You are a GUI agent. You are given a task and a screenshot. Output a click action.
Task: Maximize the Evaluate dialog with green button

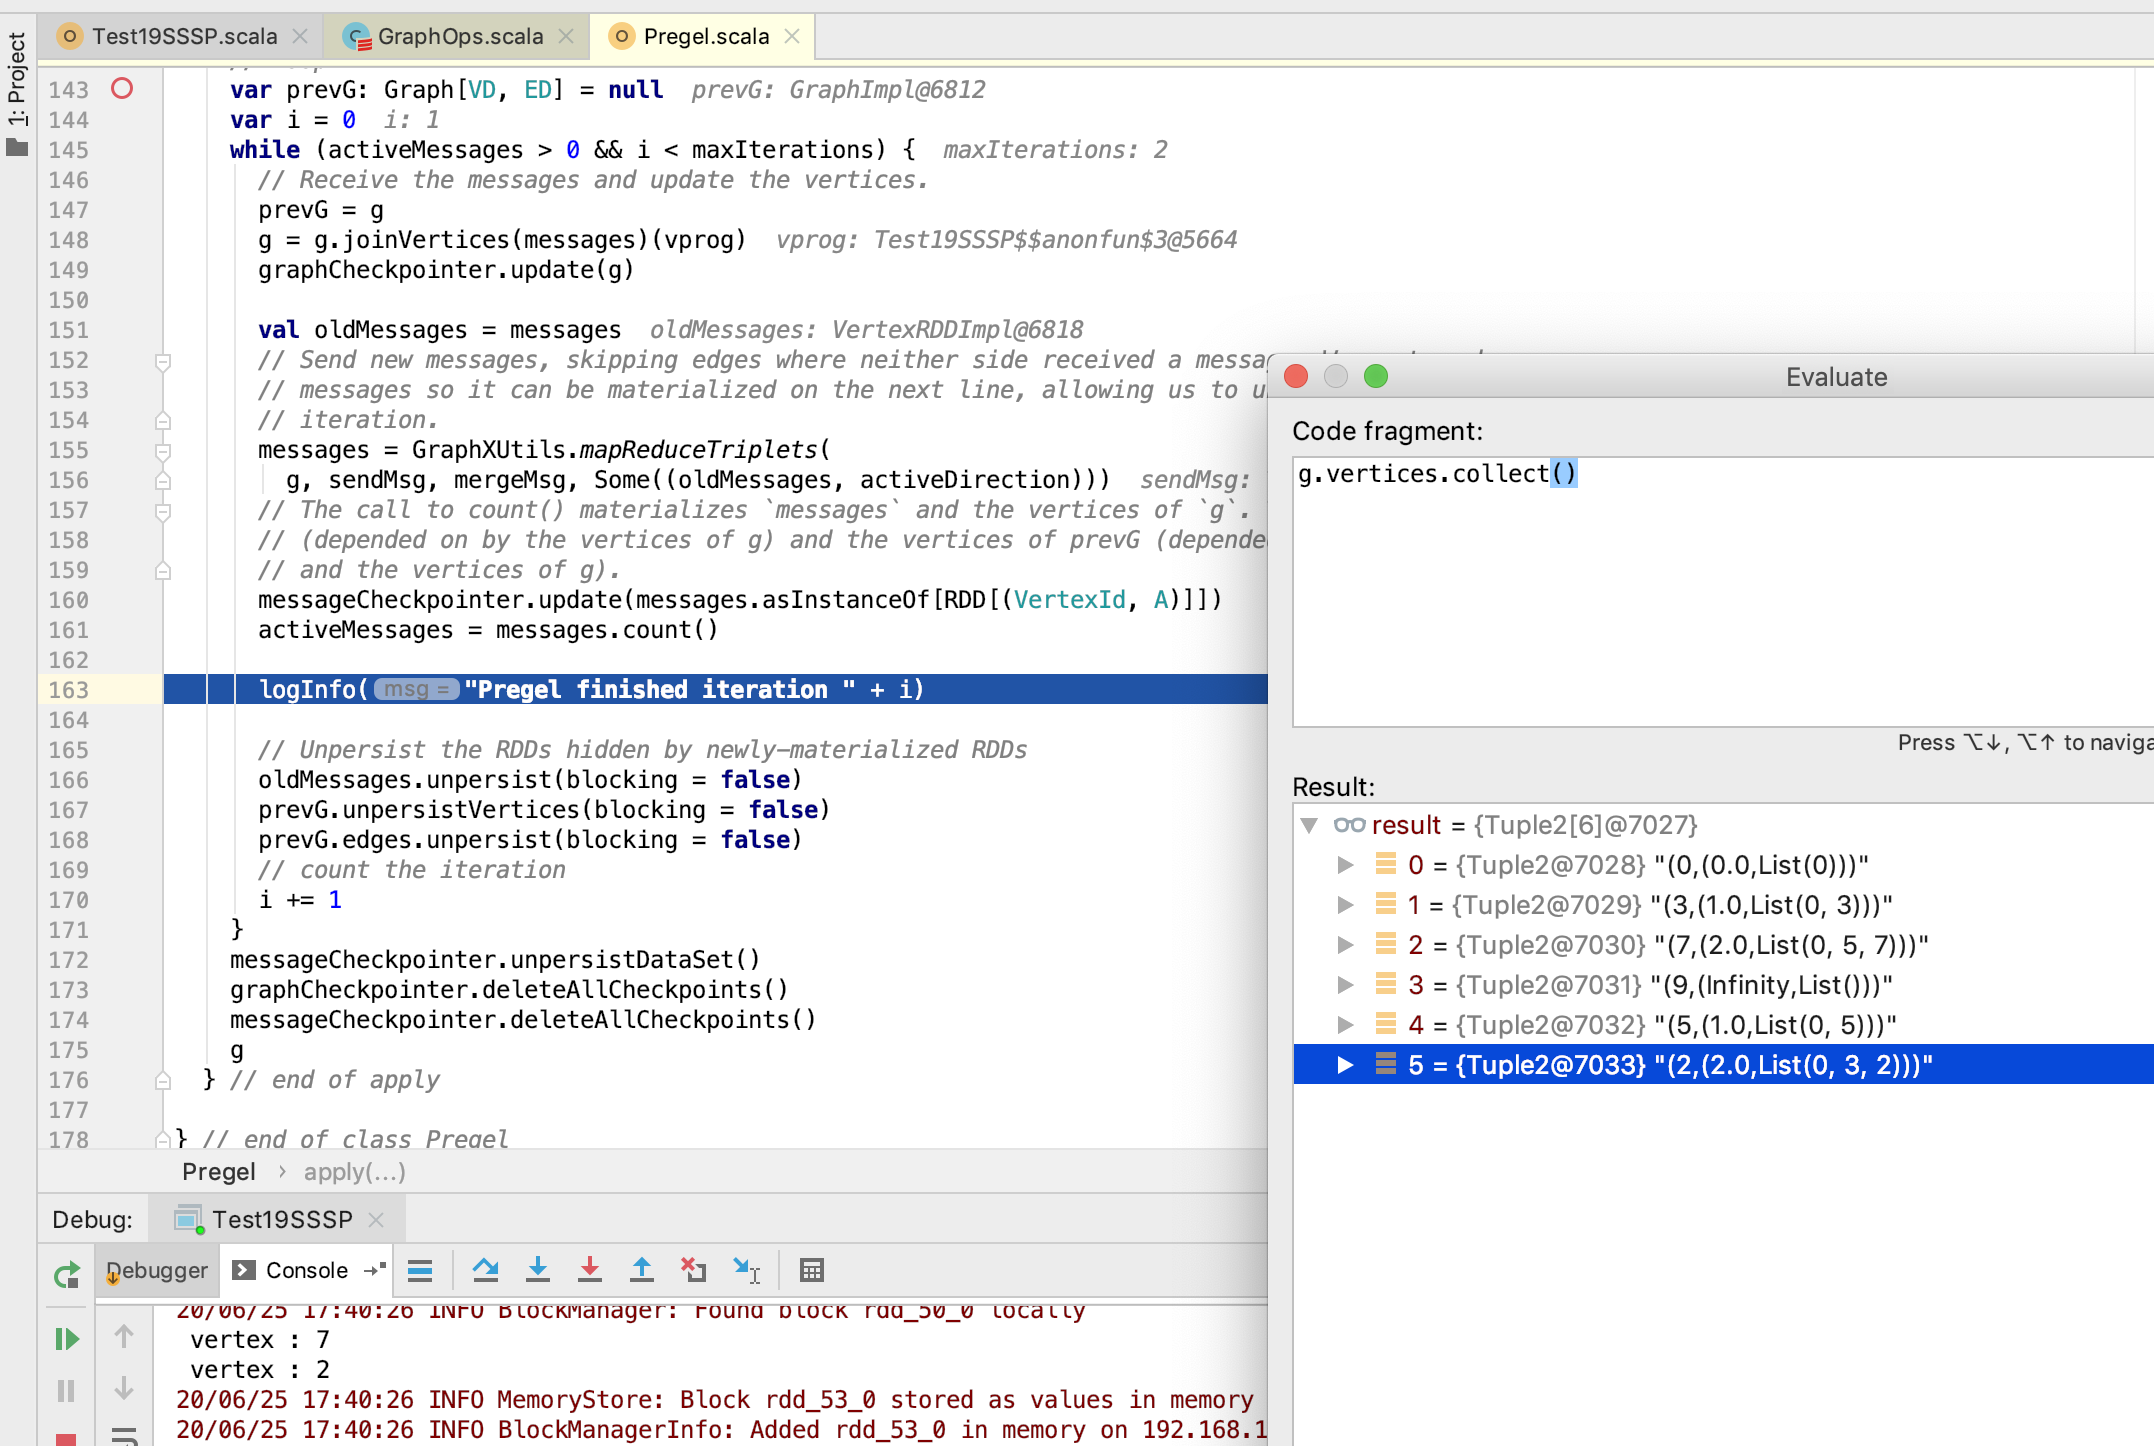coord(1376,376)
